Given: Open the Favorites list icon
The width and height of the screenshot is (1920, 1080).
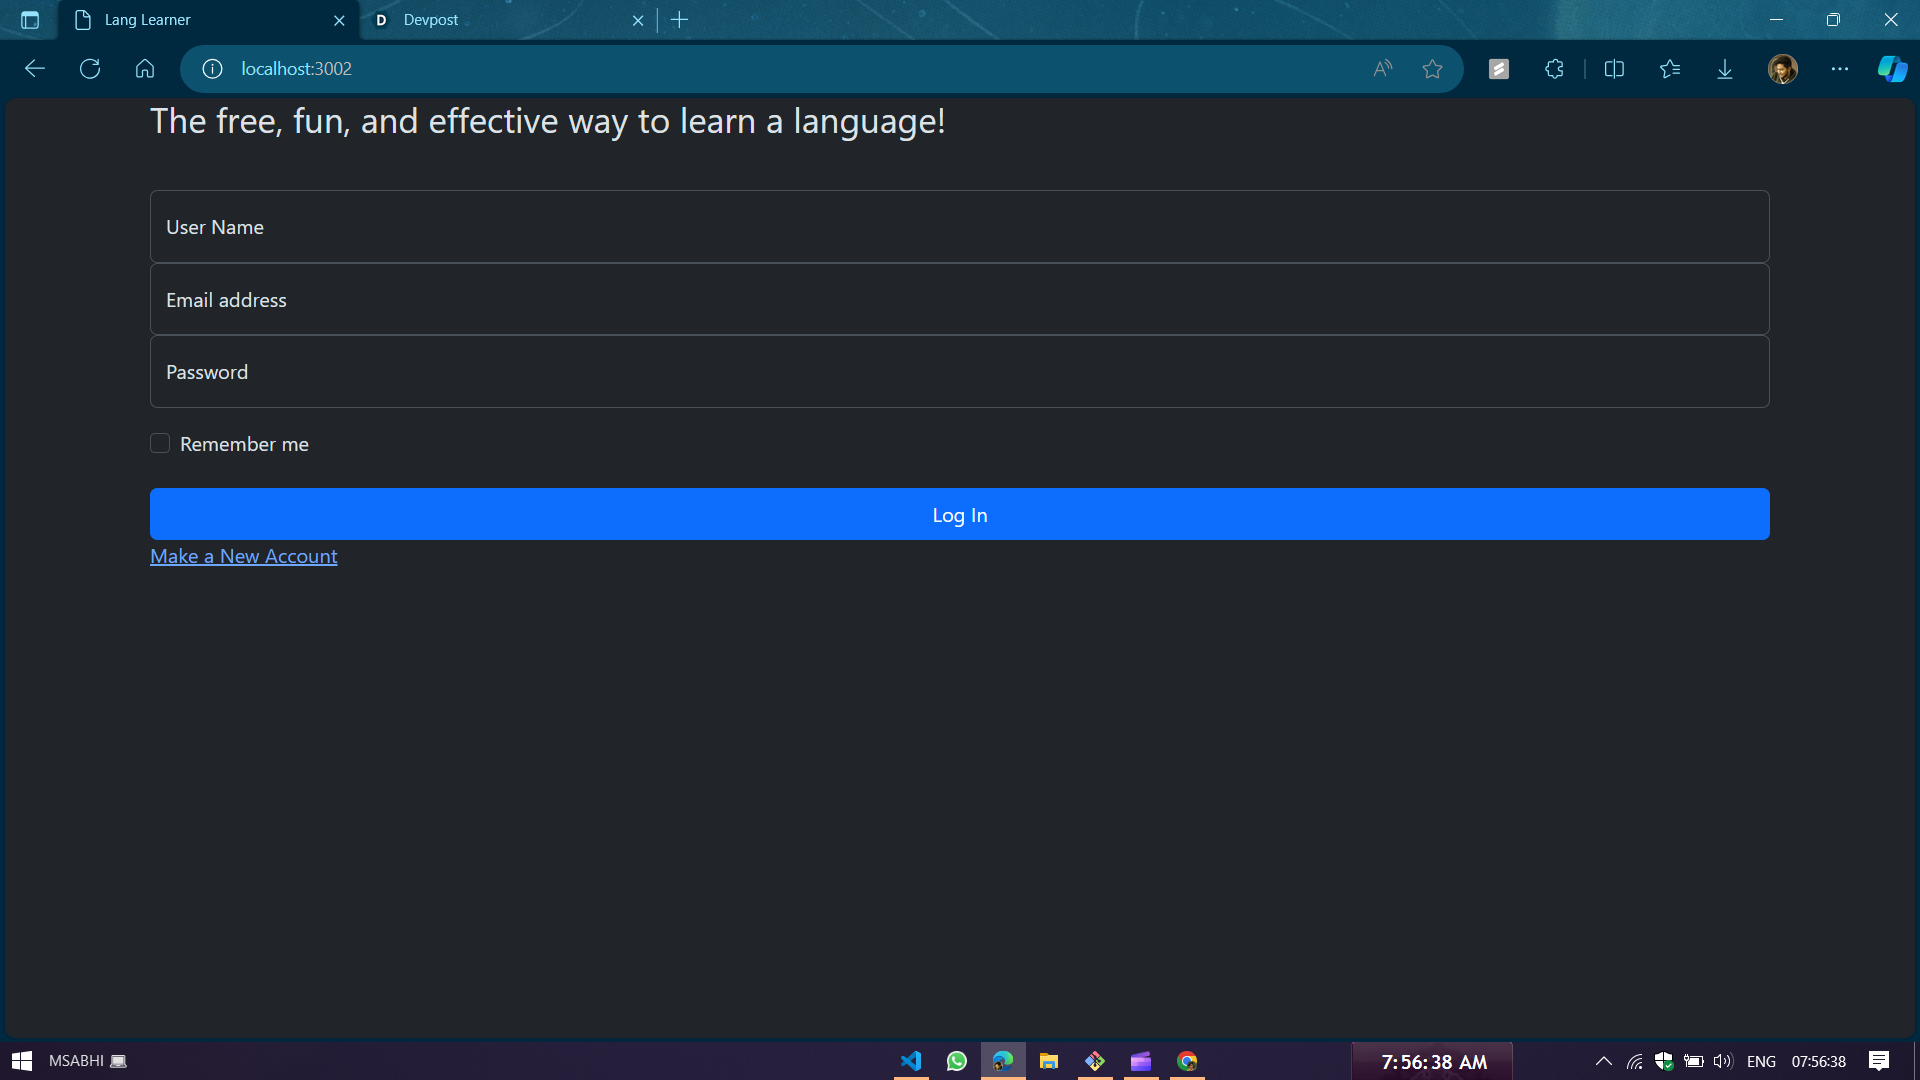Looking at the screenshot, I should [1670, 69].
